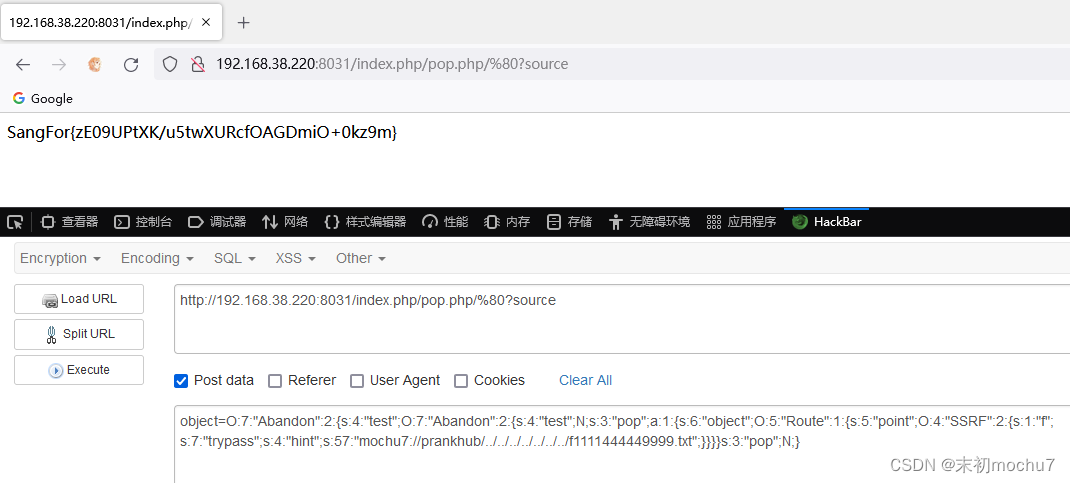The image size is (1070, 483).
Task: Reload the page with the refresh icon
Action: 131,64
